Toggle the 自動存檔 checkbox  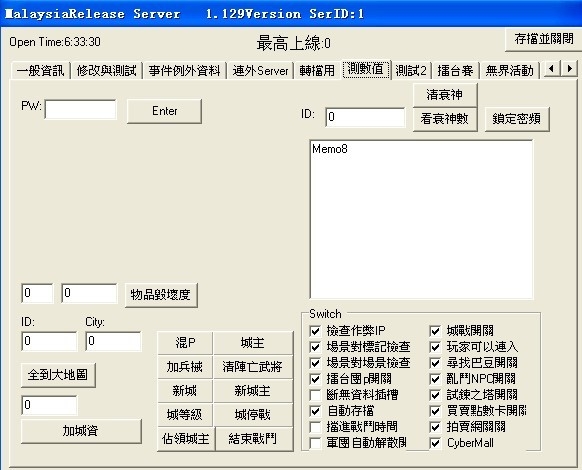(315, 411)
